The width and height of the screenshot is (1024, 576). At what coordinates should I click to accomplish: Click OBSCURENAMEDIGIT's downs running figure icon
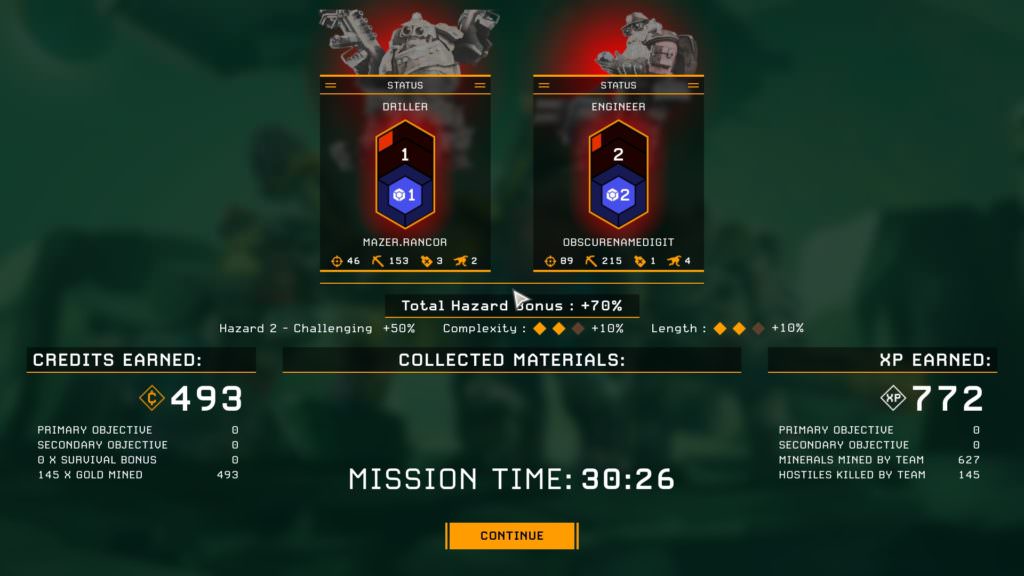tap(673, 261)
